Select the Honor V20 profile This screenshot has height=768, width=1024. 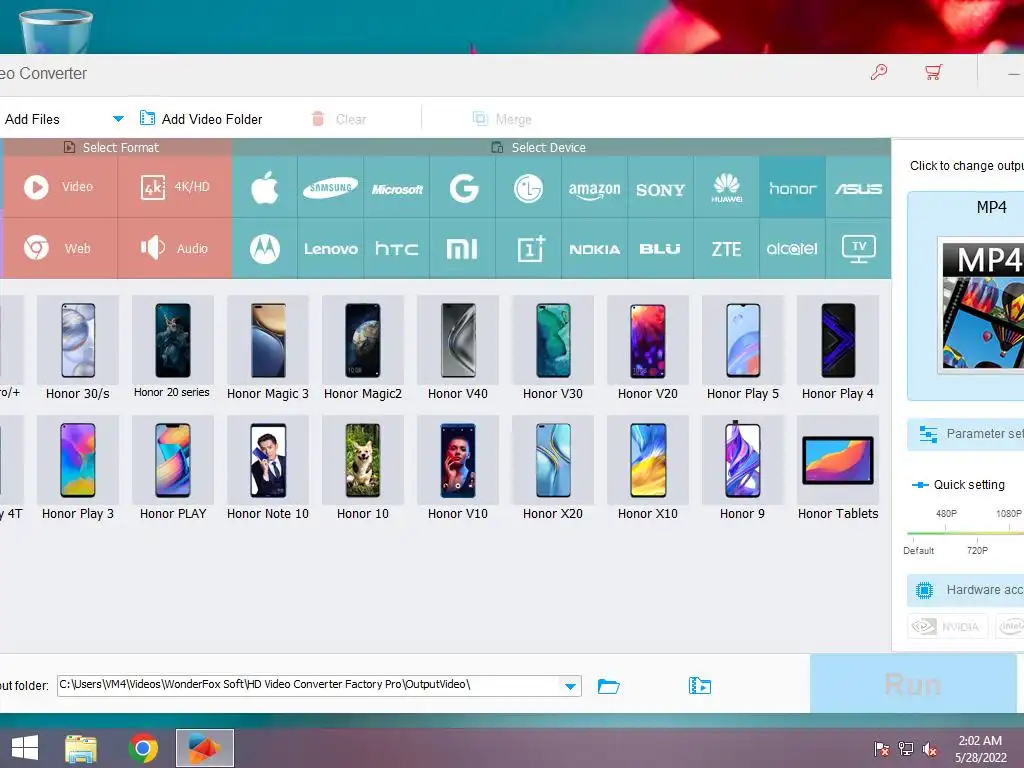point(648,347)
